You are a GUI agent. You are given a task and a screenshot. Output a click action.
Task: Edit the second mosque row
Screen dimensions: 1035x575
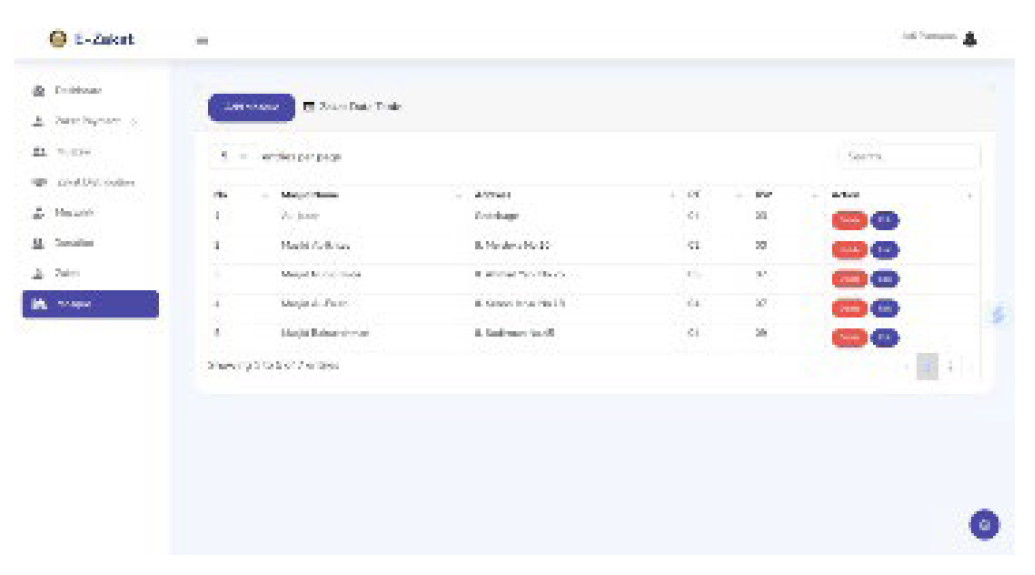[x=884, y=246]
